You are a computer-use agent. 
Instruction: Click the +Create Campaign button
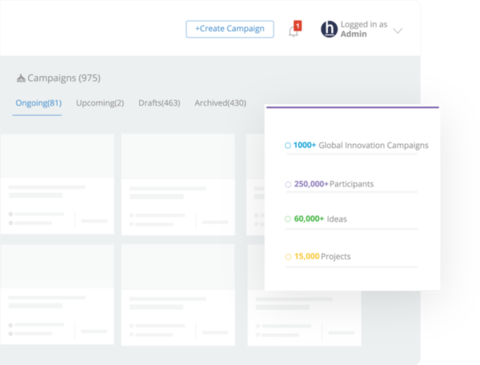(x=230, y=29)
